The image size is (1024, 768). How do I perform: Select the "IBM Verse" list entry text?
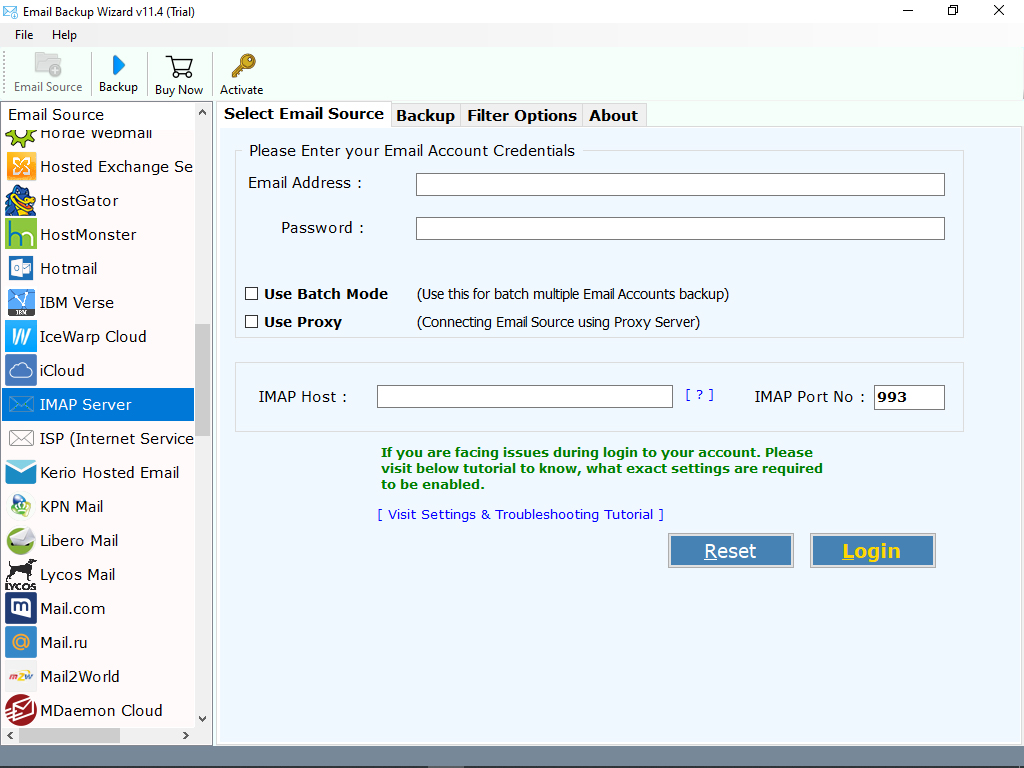[x=76, y=302]
